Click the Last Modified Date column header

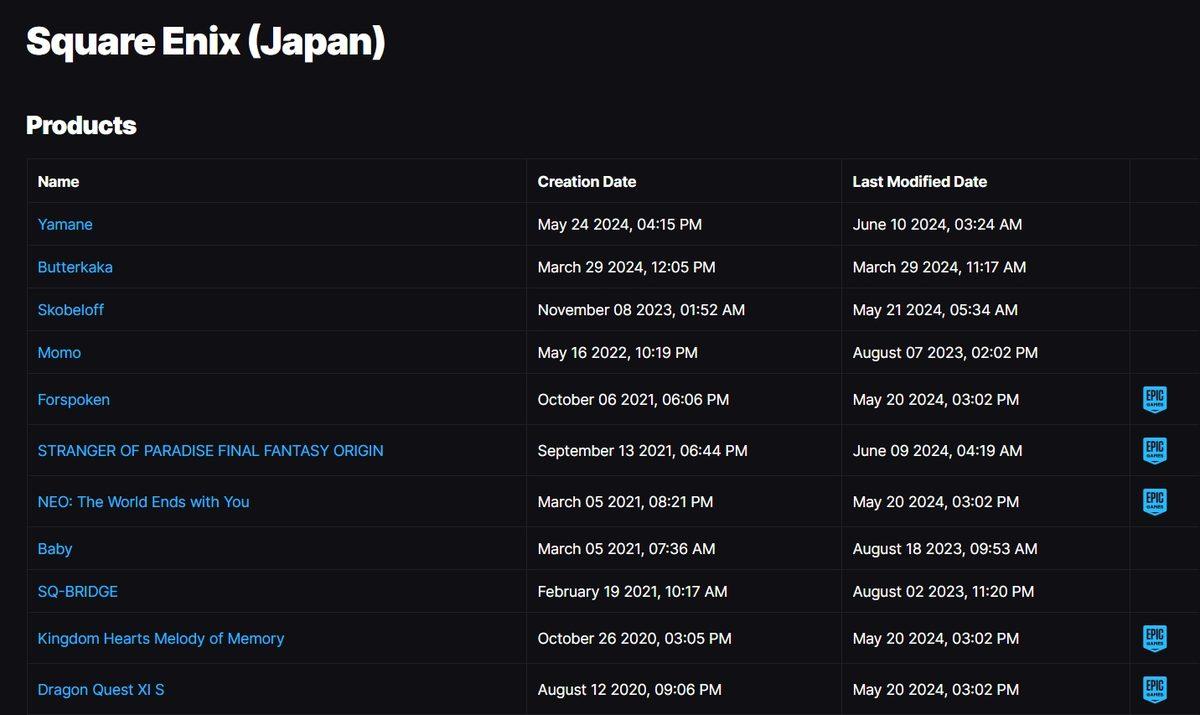coord(919,182)
